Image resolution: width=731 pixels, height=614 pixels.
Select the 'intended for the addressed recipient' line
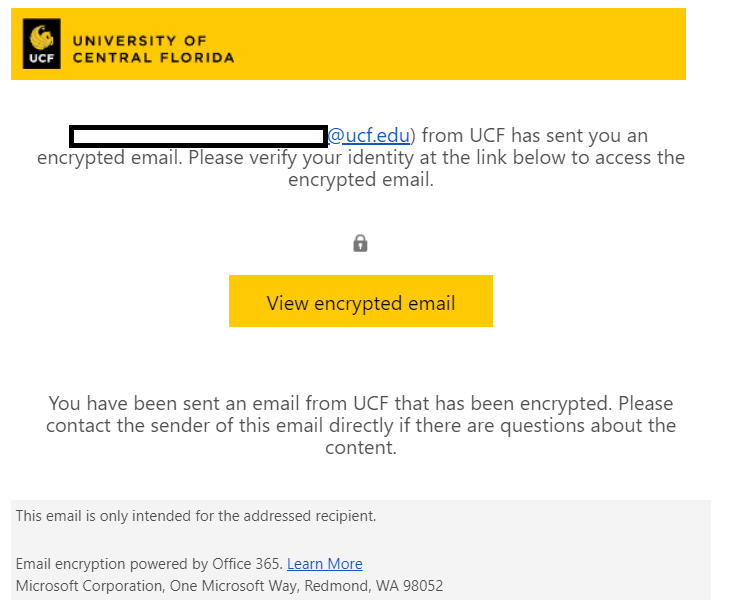click(x=196, y=516)
